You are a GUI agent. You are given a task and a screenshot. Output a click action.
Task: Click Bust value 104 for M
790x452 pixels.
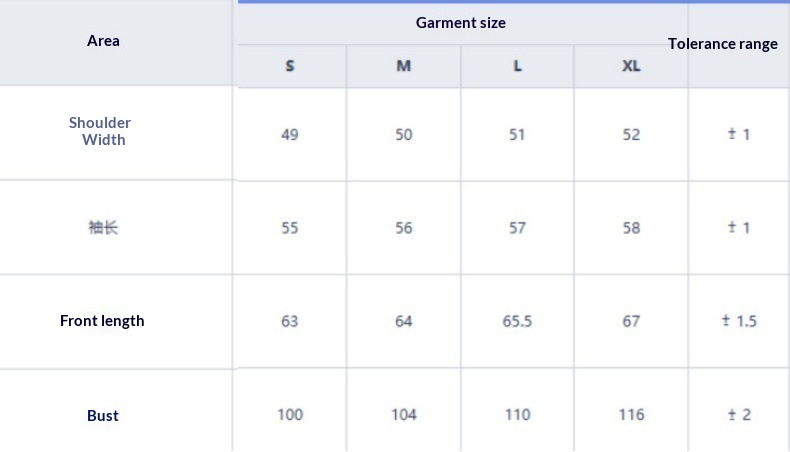(403, 414)
